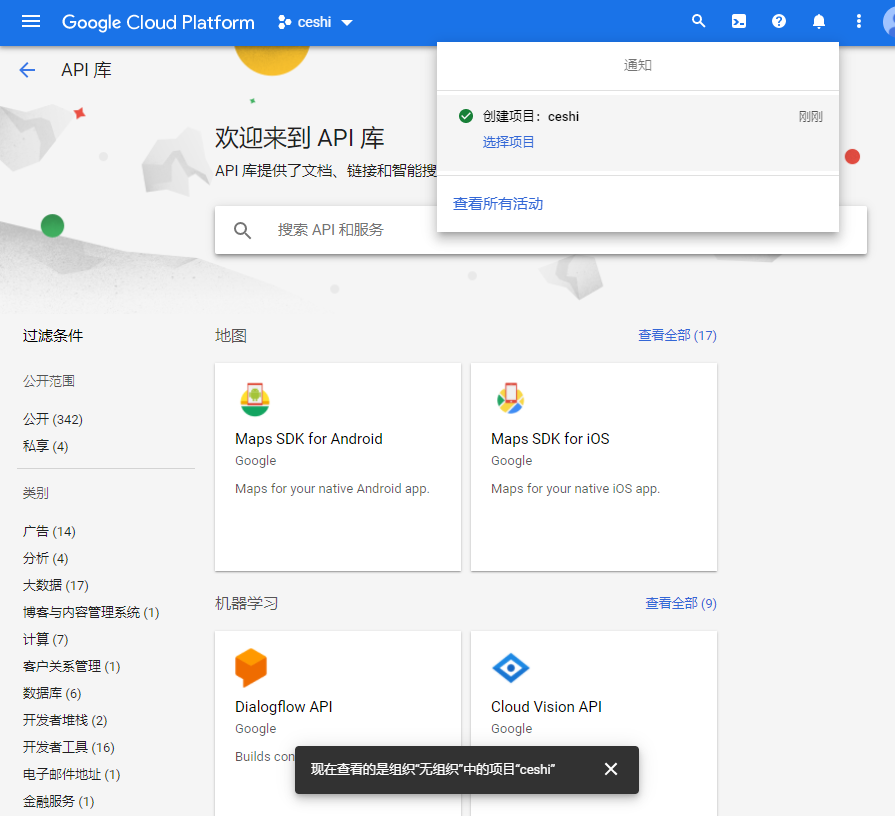Filter by 私享 (4) visibility
Screen dimensions: 895x816
coord(46,446)
